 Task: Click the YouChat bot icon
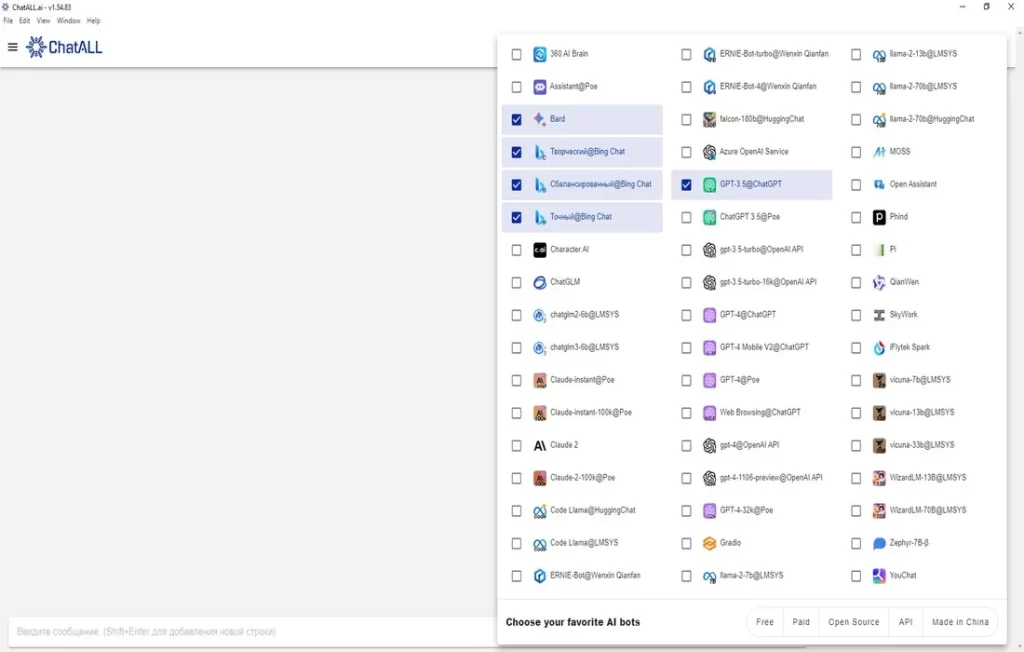879,576
